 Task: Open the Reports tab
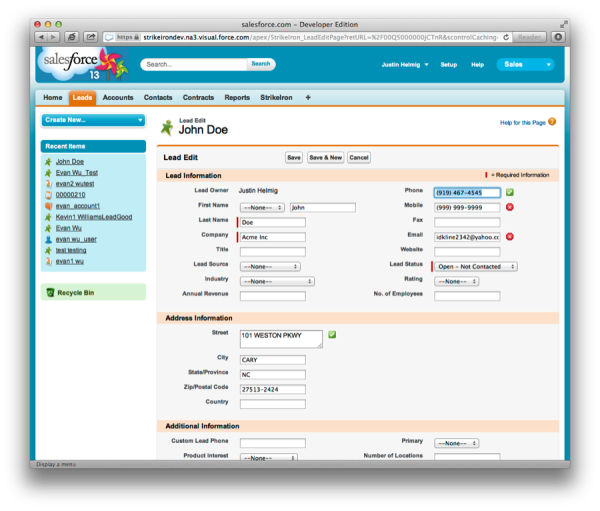click(237, 98)
